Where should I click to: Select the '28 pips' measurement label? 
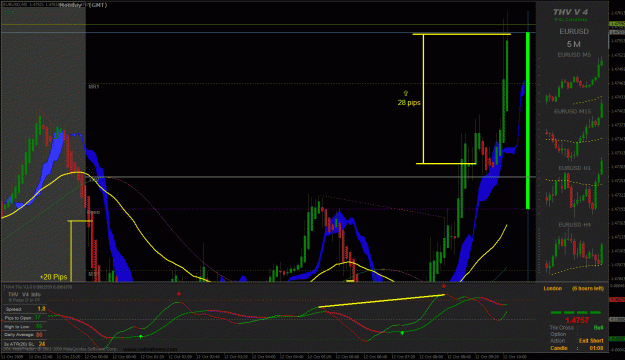(409, 102)
